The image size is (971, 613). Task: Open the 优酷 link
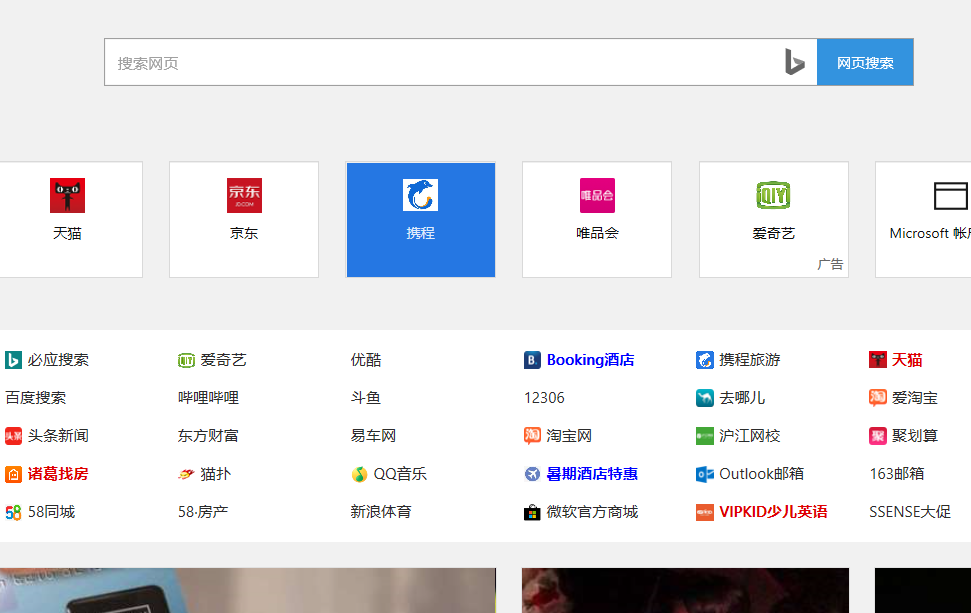(x=366, y=360)
